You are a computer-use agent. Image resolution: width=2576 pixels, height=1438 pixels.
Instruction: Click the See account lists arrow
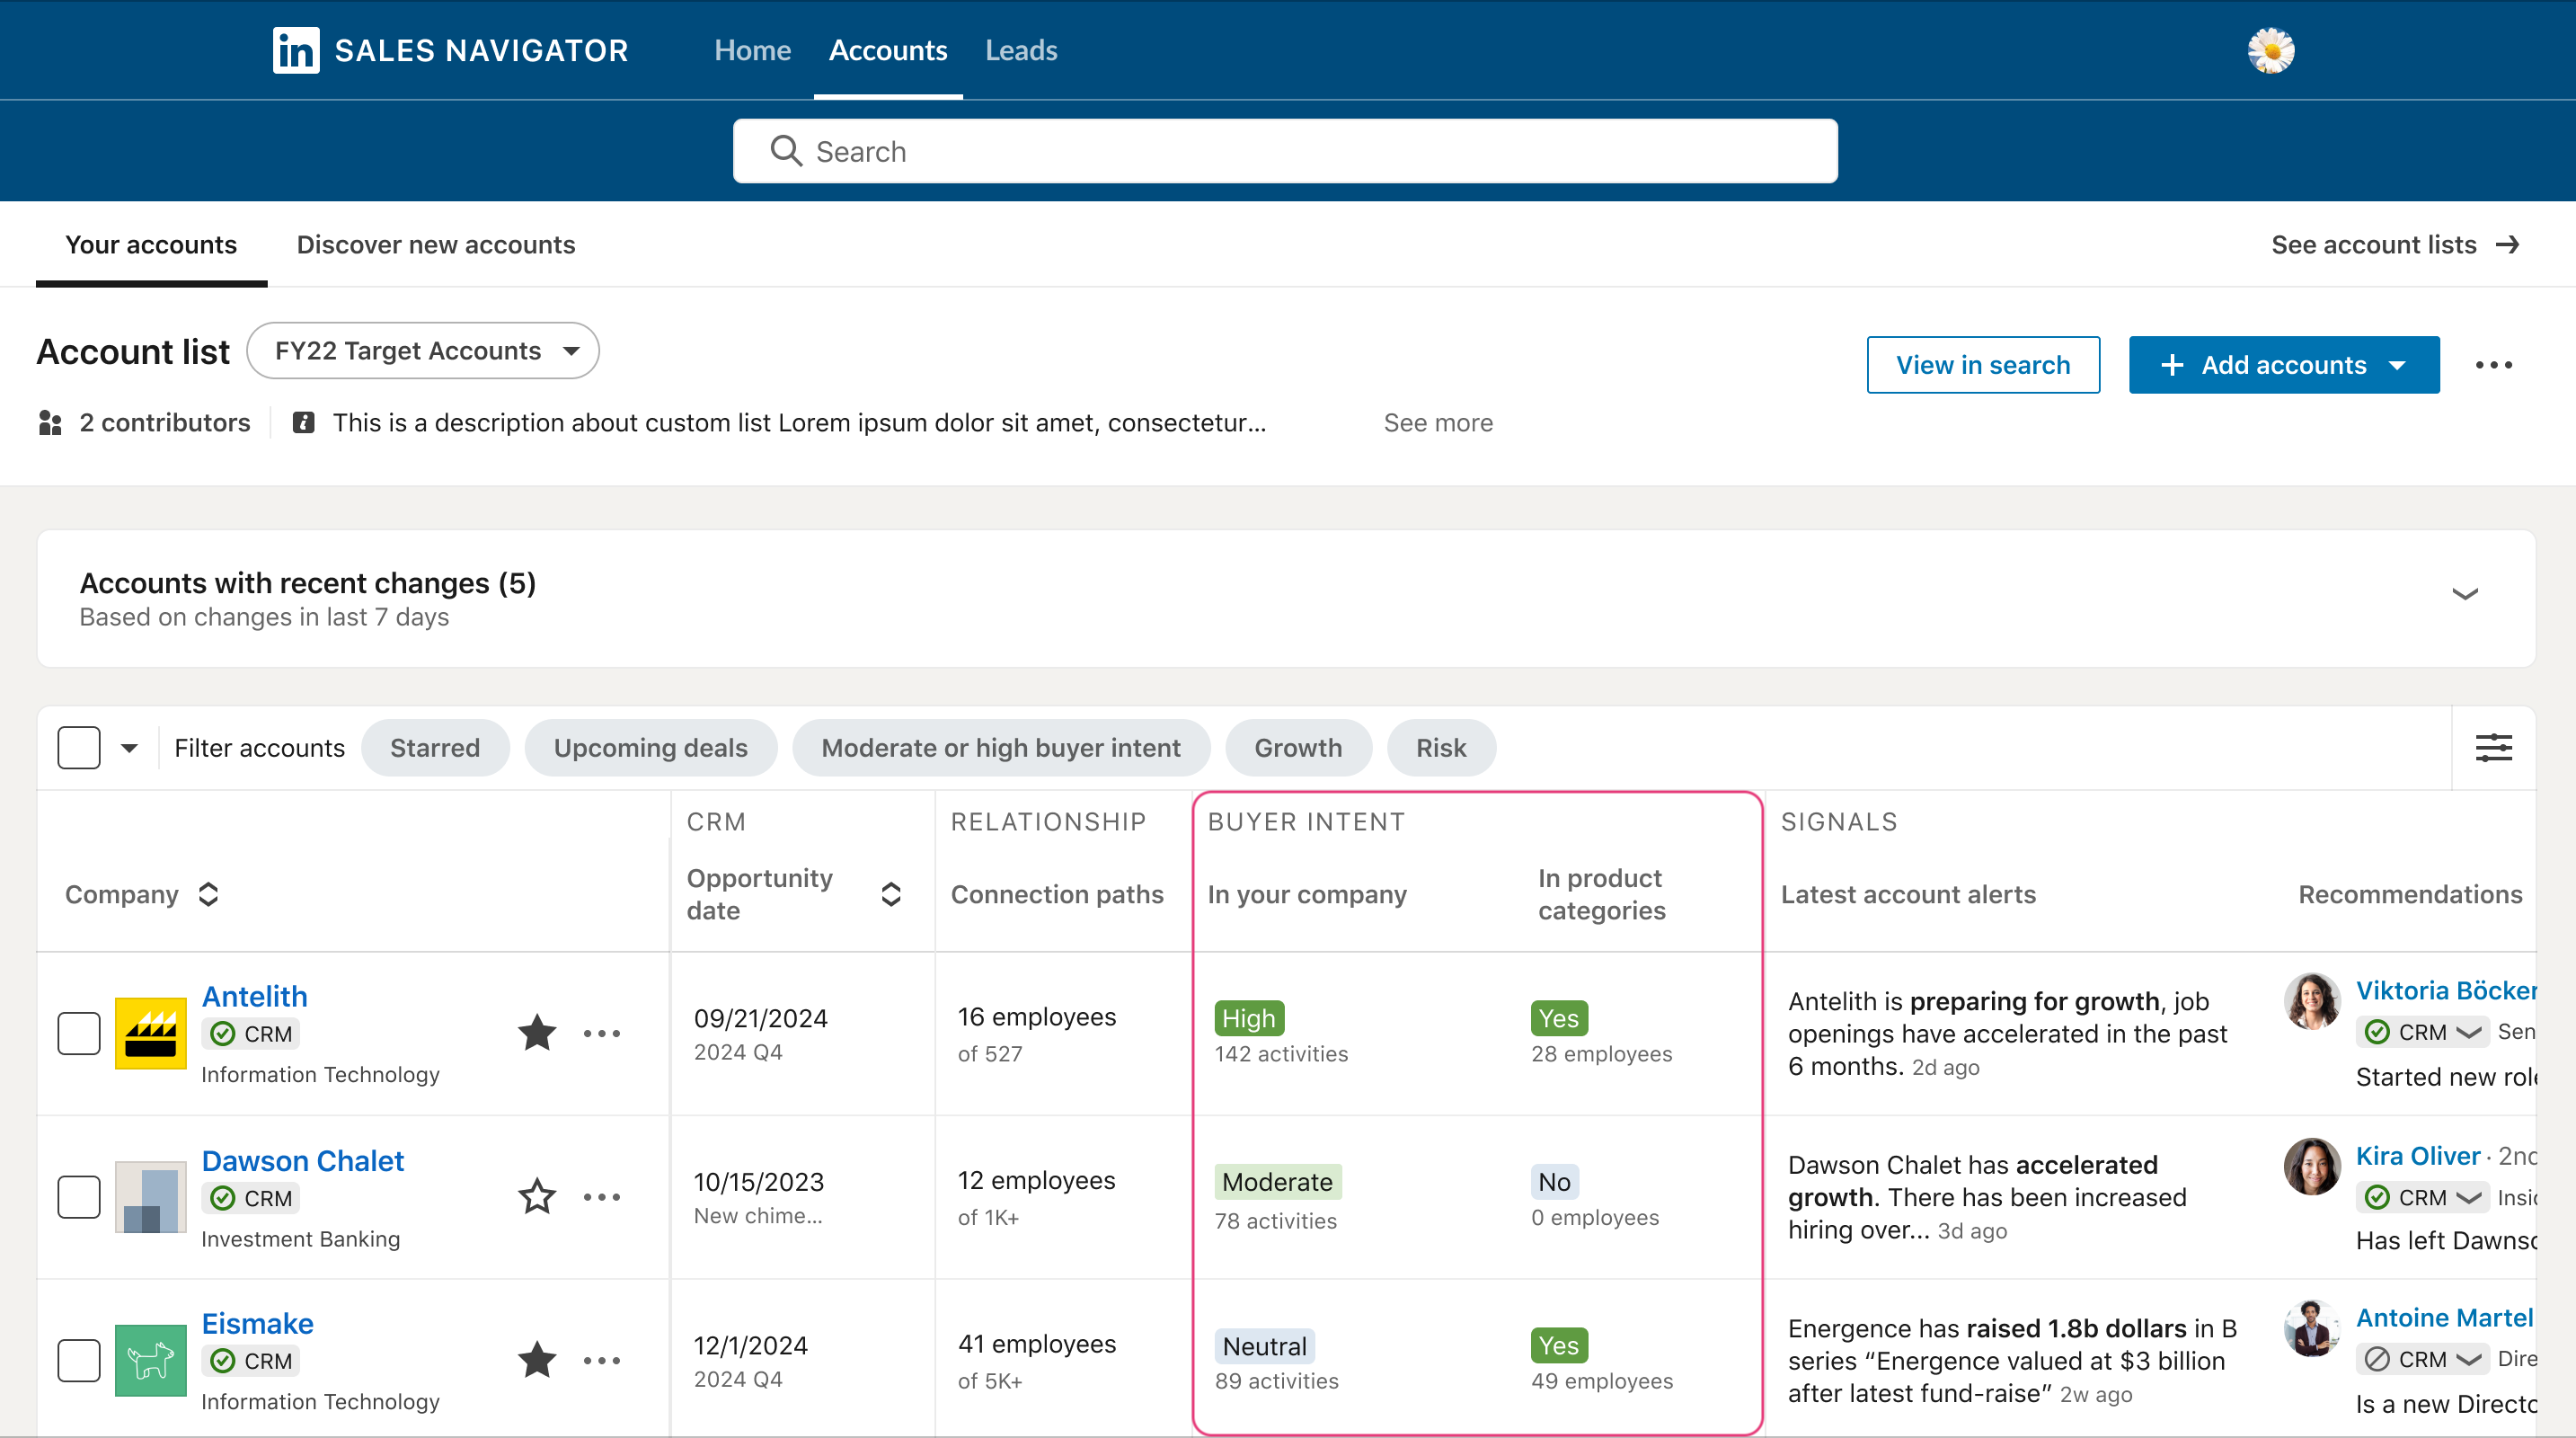(x=2507, y=245)
